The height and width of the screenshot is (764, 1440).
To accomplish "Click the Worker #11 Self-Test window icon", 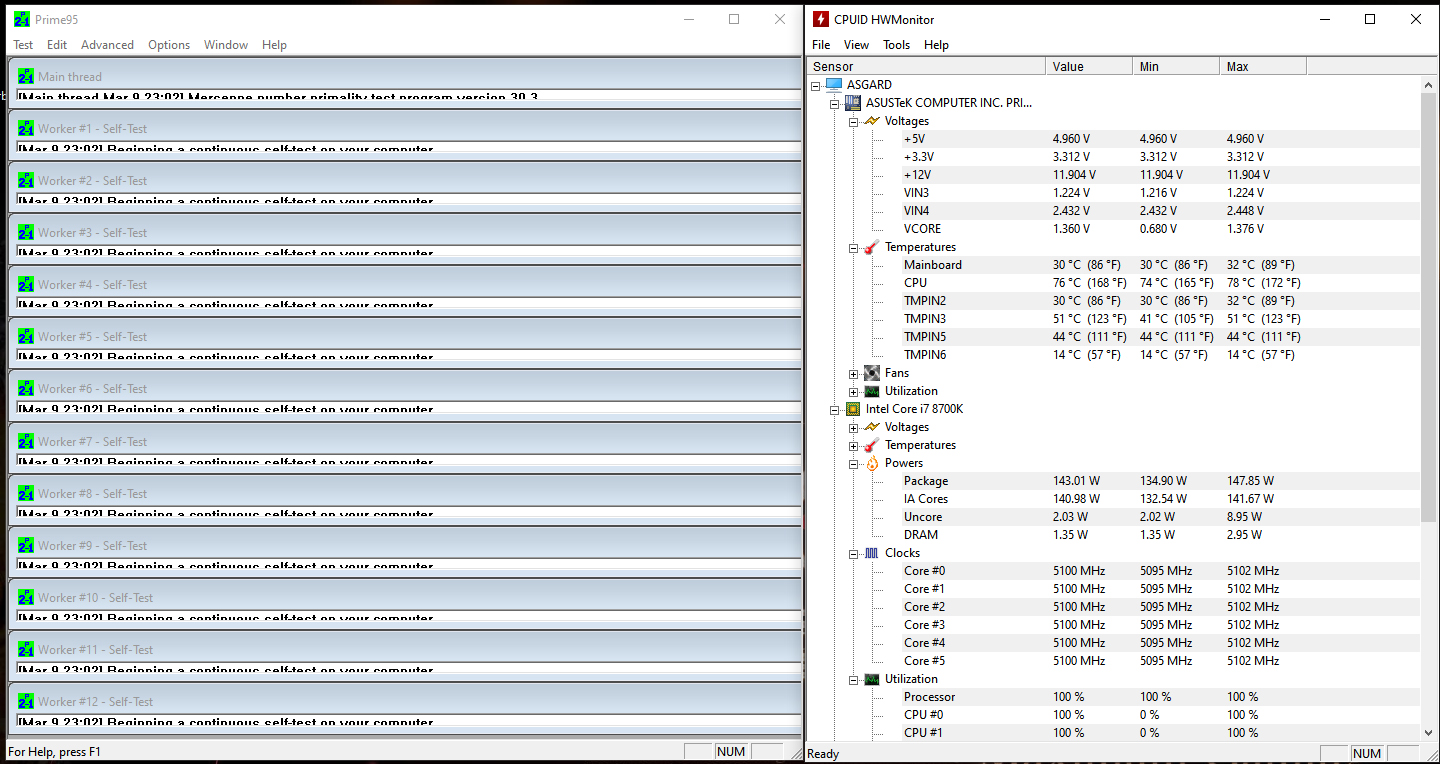I will click(26, 649).
